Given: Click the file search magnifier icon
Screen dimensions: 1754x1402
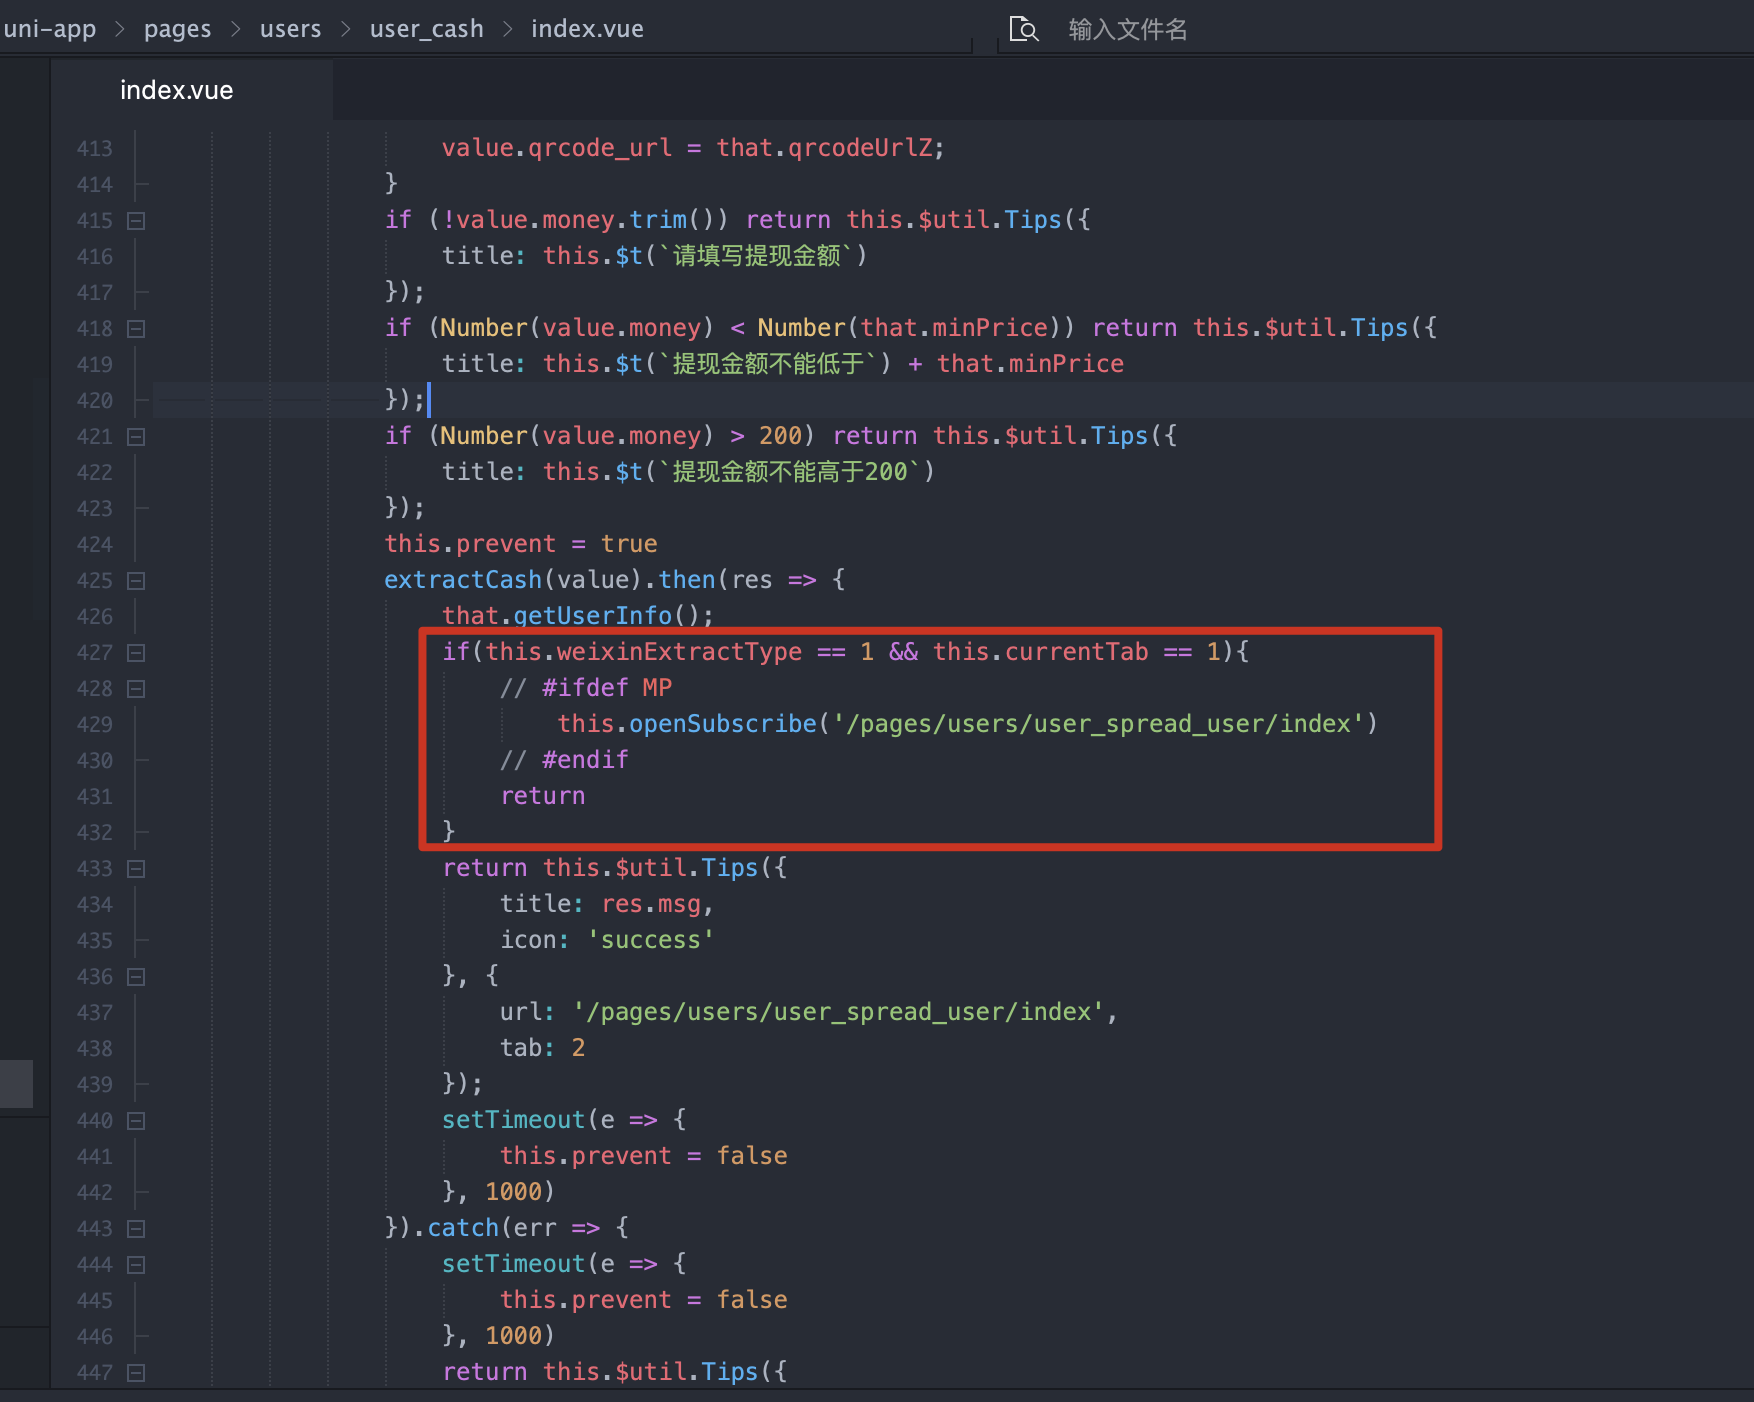Looking at the screenshot, I should pyautogui.click(x=1023, y=29).
